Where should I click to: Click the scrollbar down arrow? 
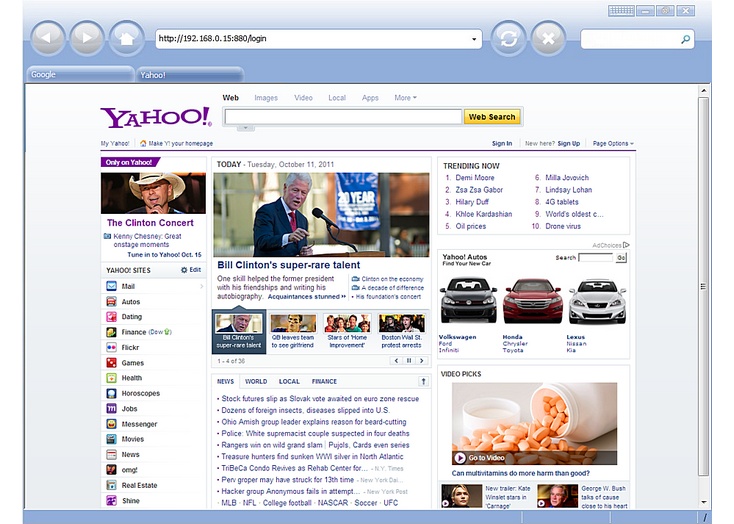coord(704,502)
